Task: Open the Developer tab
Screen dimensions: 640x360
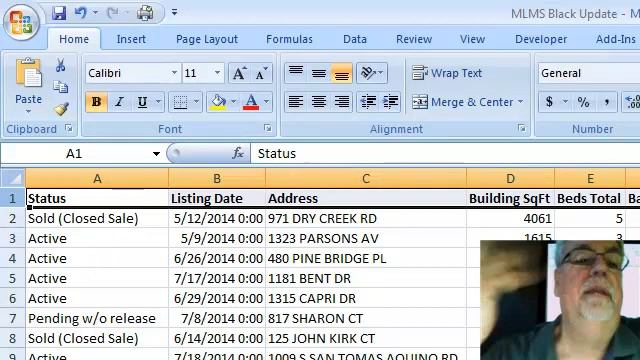Action: click(x=541, y=39)
